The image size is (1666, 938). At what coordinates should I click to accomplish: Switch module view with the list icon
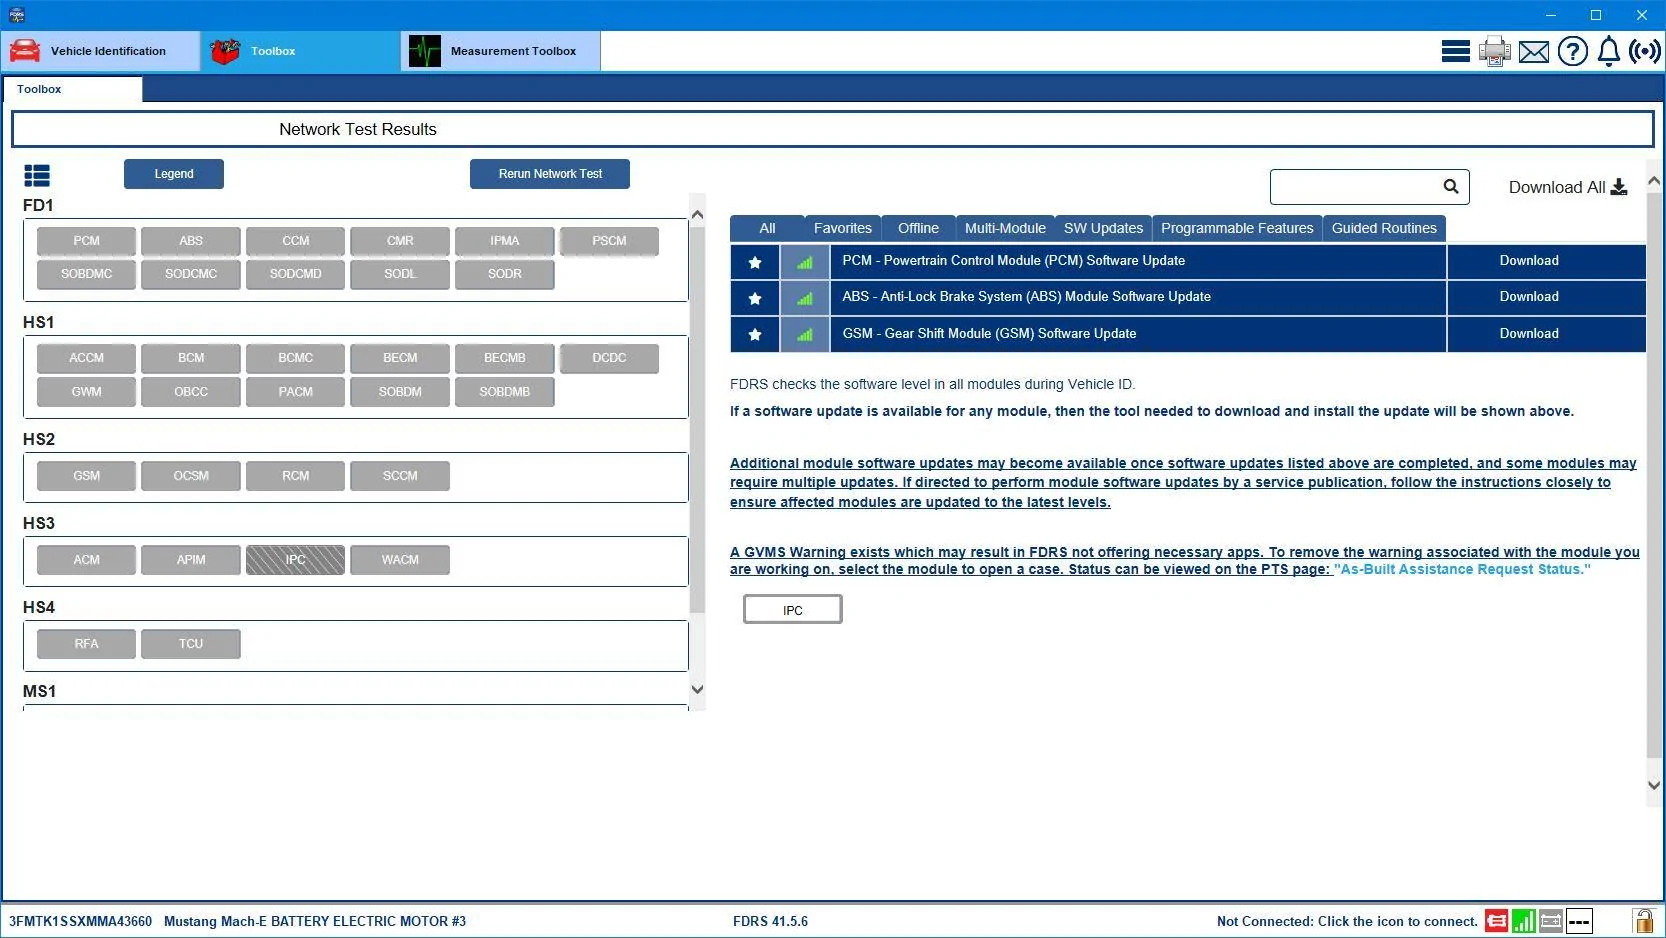click(x=37, y=176)
